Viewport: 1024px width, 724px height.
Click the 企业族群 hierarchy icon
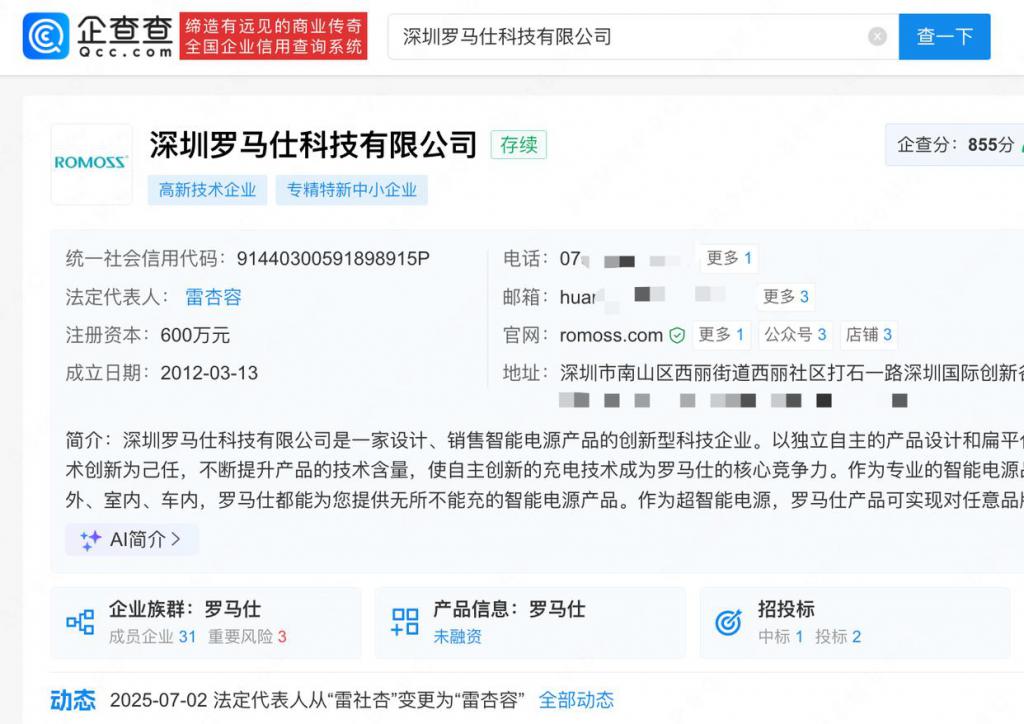[x=80, y=622]
